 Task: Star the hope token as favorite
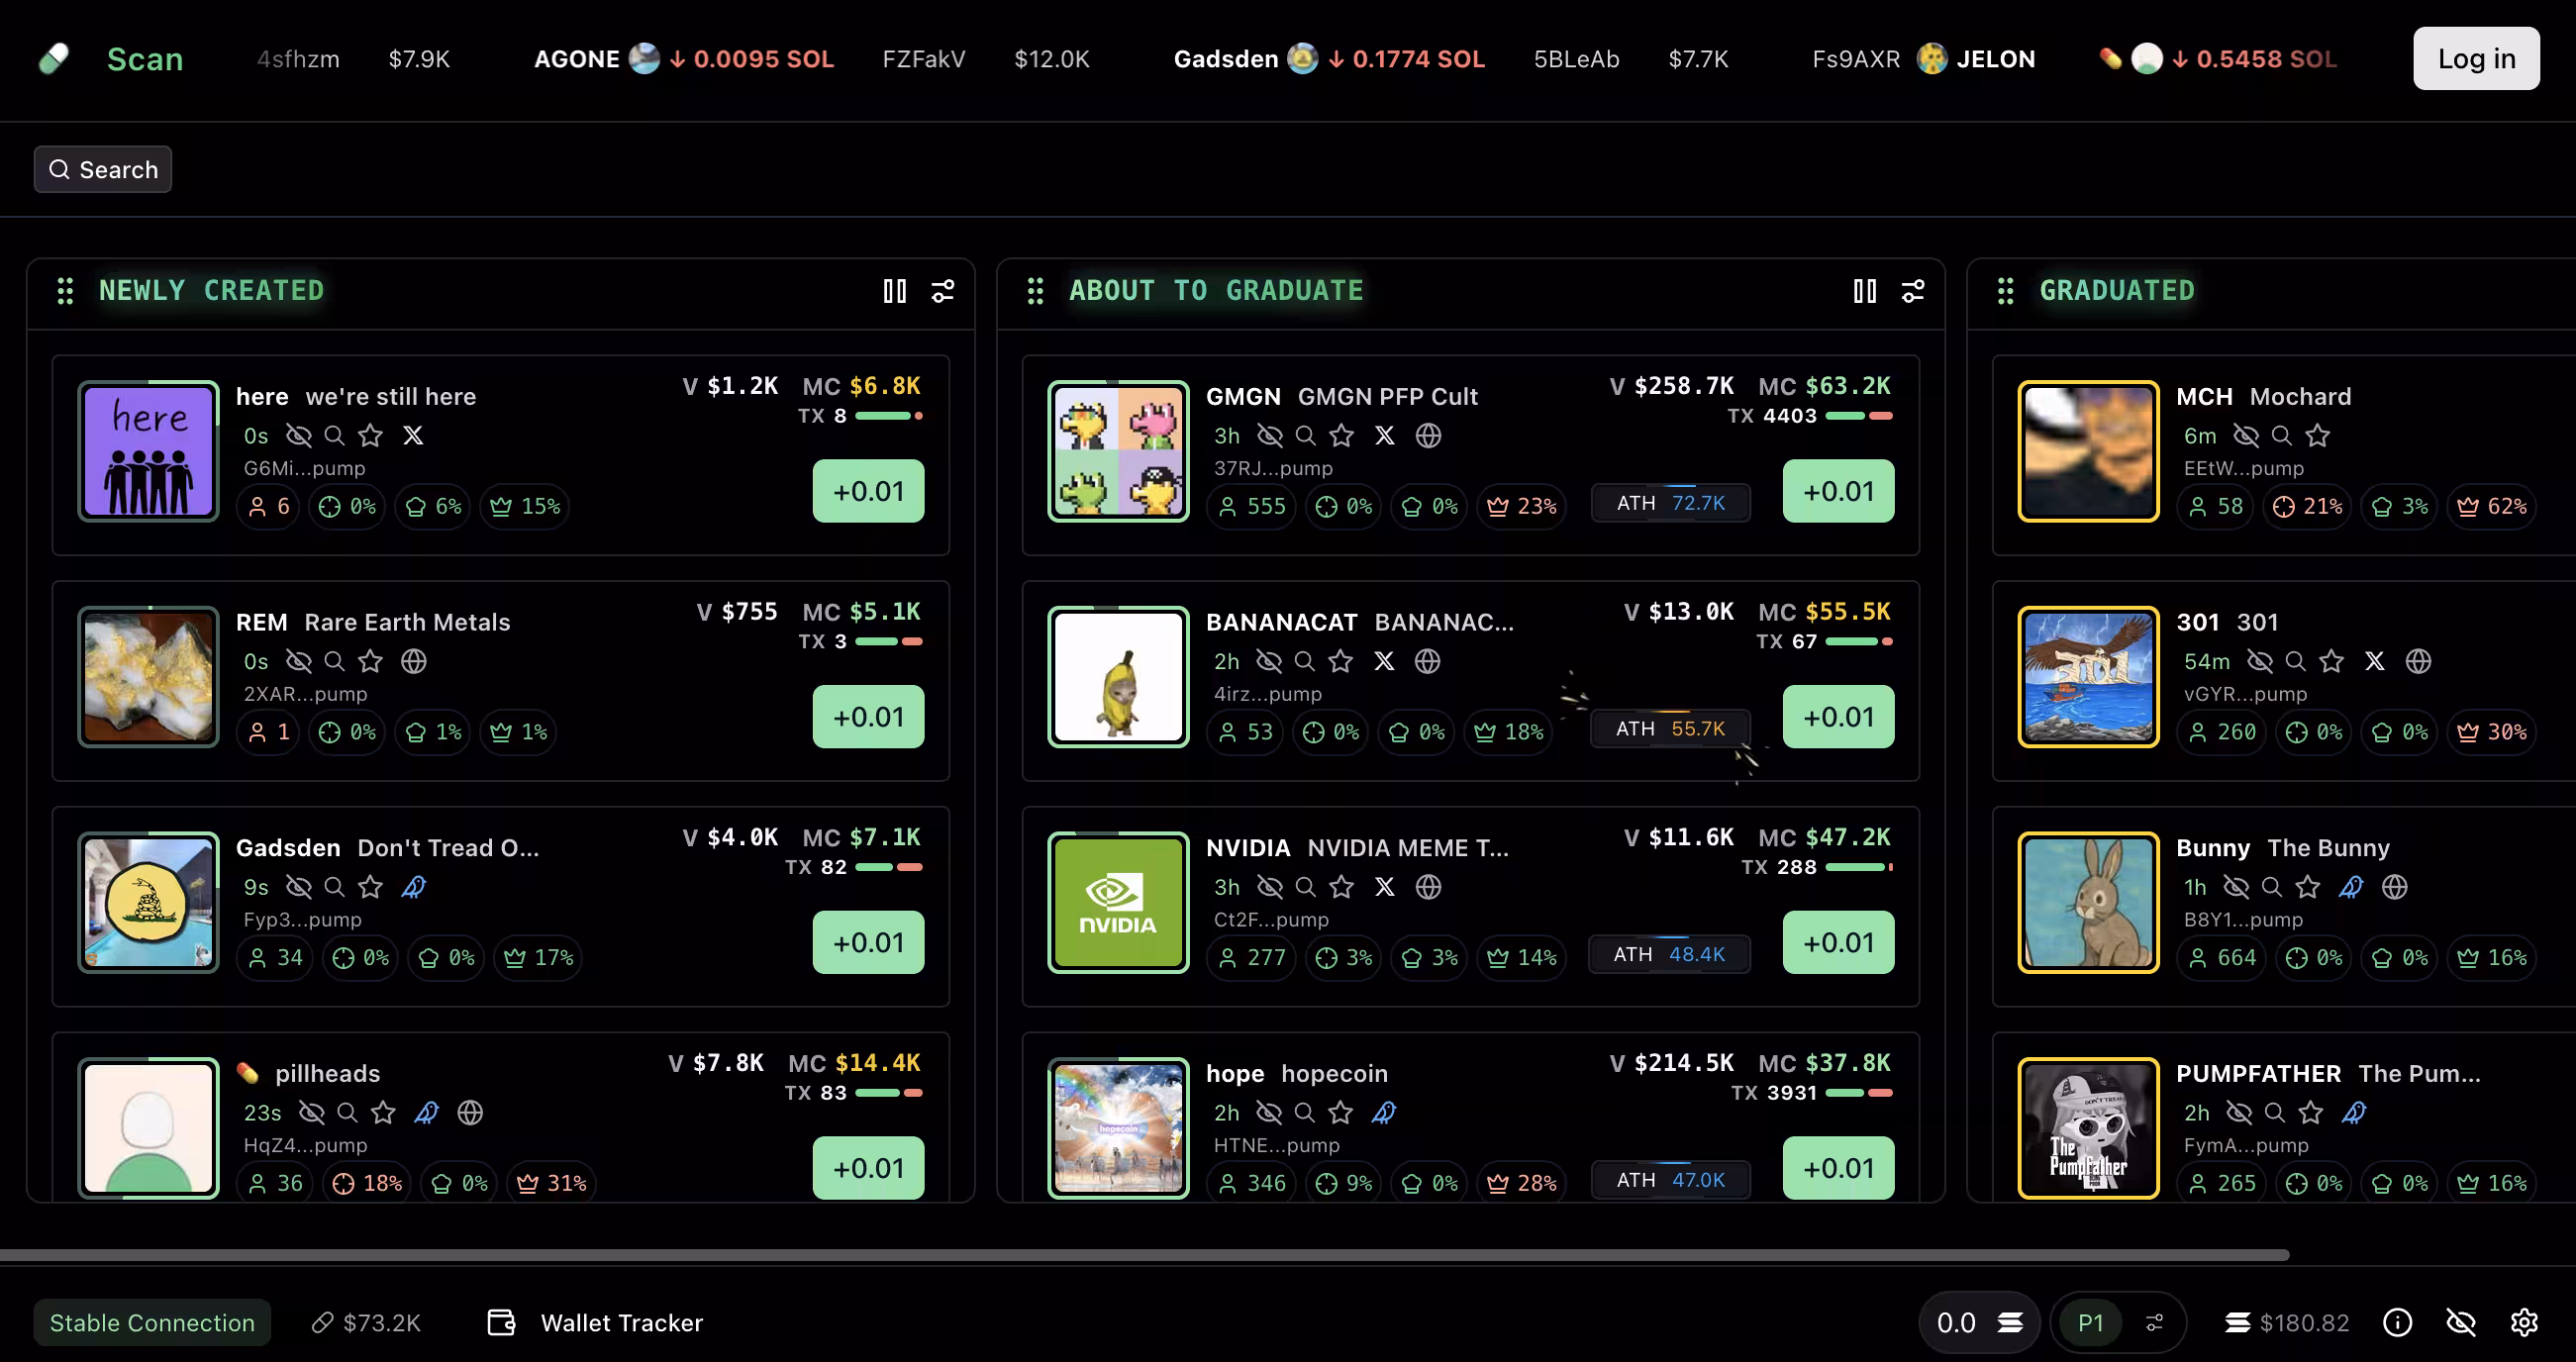coord(1340,1113)
